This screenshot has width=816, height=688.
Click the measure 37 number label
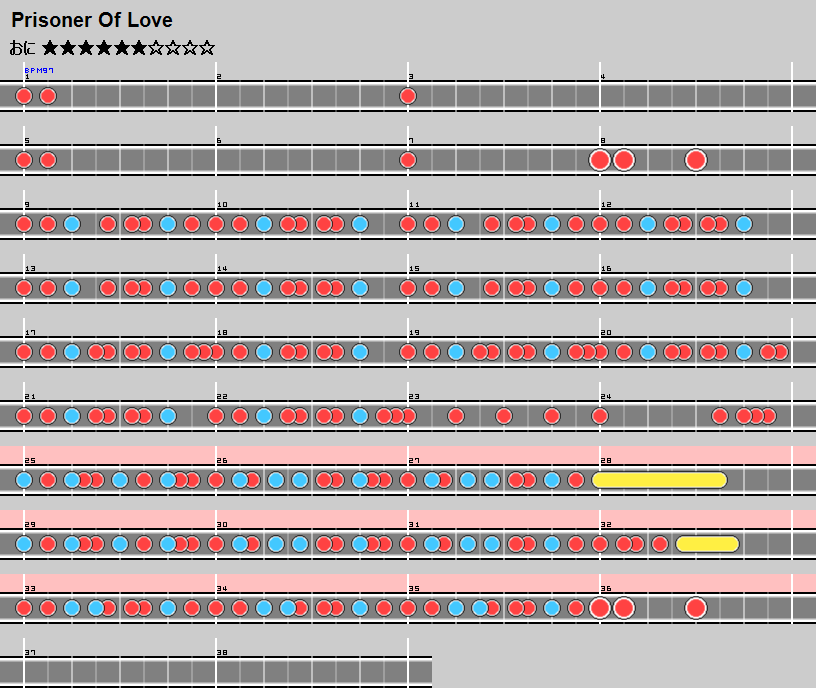30,652
